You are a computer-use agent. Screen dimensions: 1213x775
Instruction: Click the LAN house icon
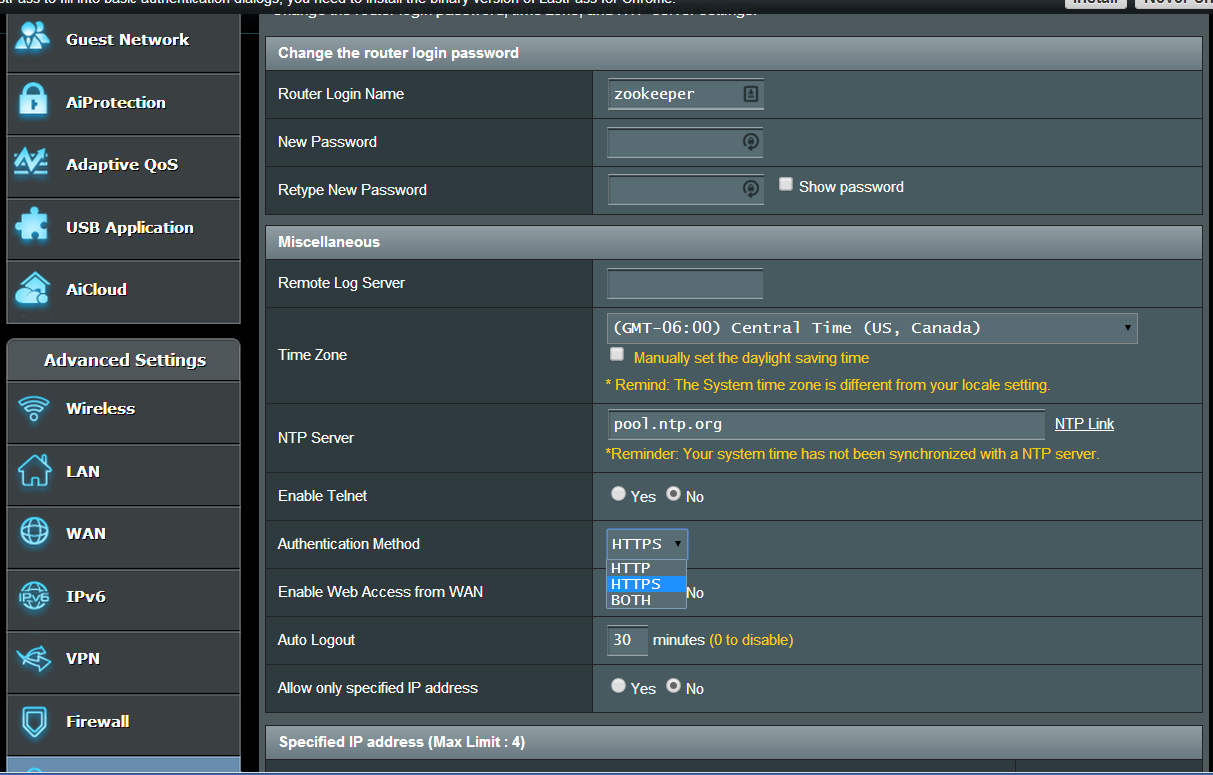[x=34, y=471]
